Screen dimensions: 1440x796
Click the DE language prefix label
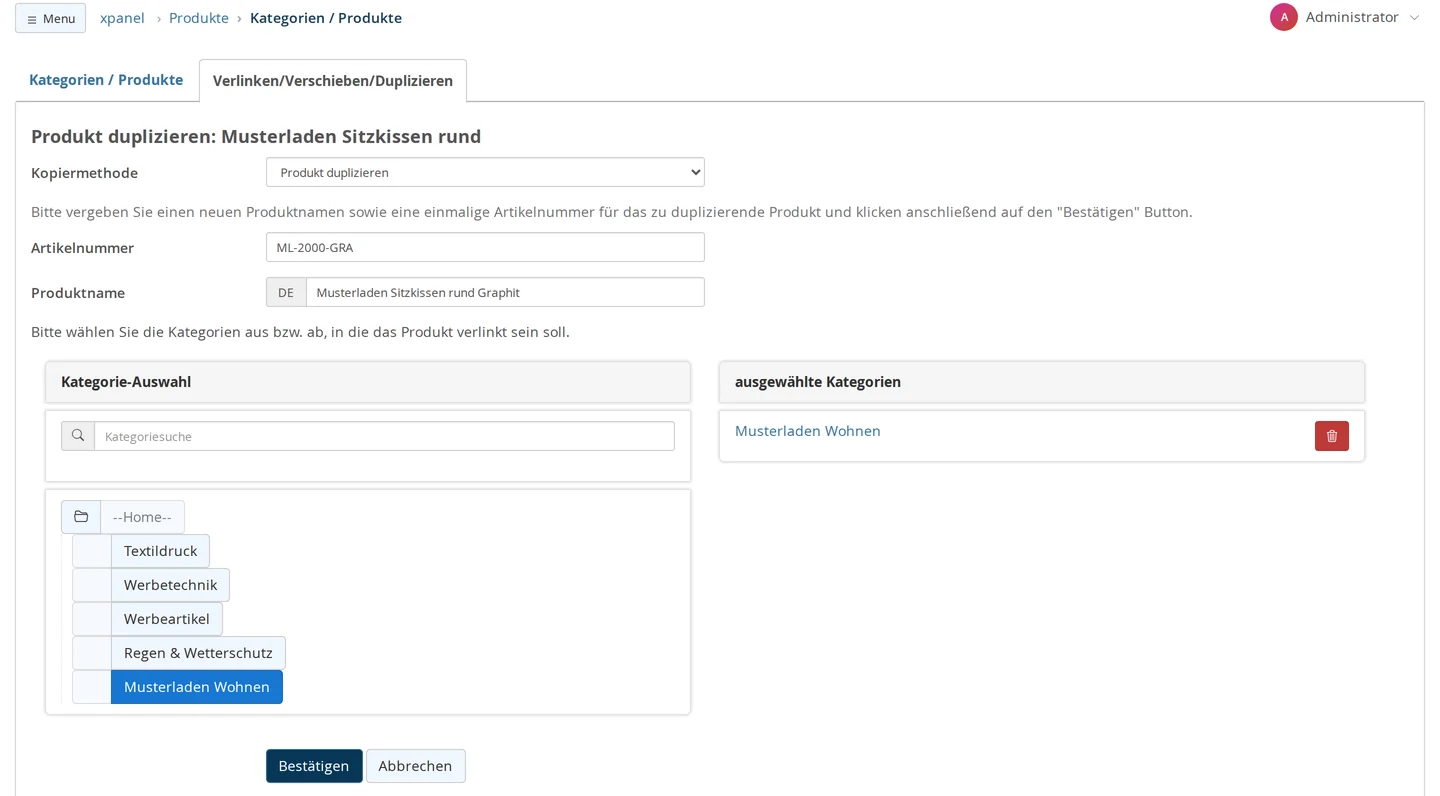pyautogui.click(x=286, y=292)
